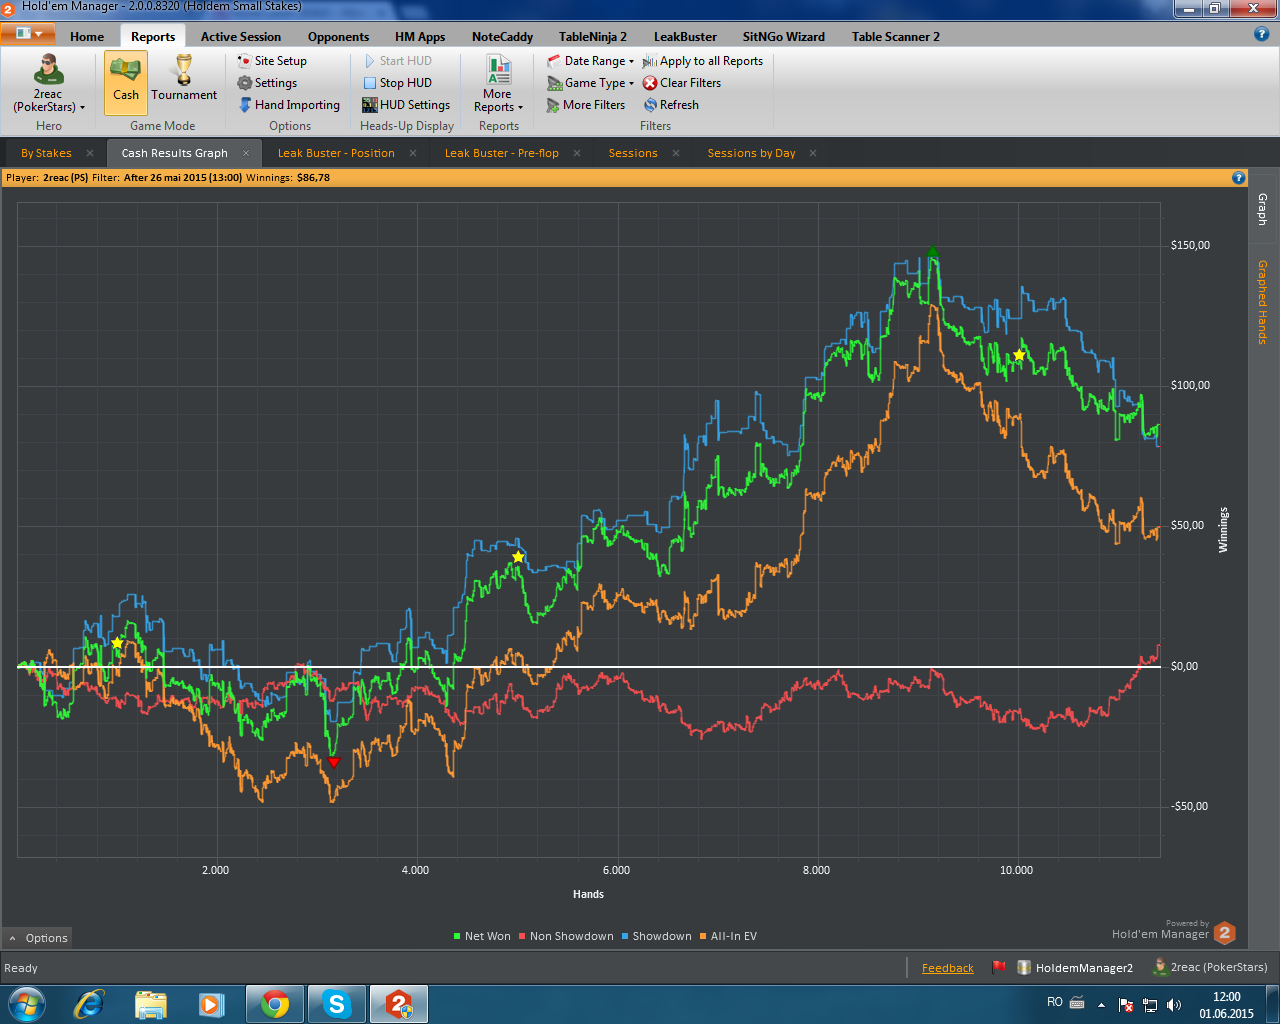This screenshot has width=1280, height=1024.
Task: Click the red flag icon in status bar
Action: (998, 967)
